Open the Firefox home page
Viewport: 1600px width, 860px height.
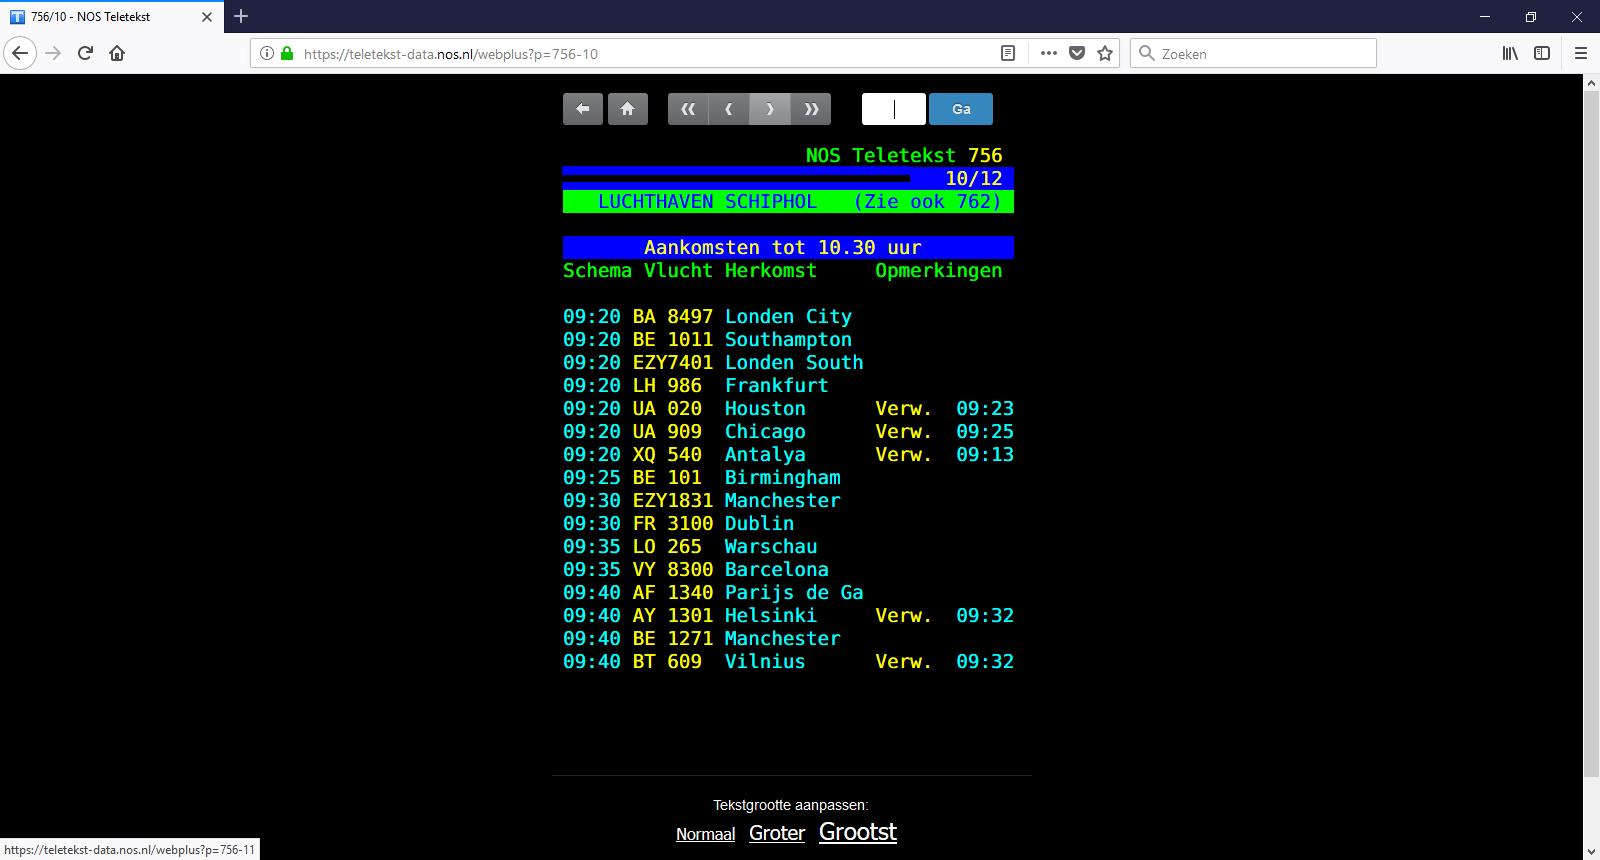[117, 54]
